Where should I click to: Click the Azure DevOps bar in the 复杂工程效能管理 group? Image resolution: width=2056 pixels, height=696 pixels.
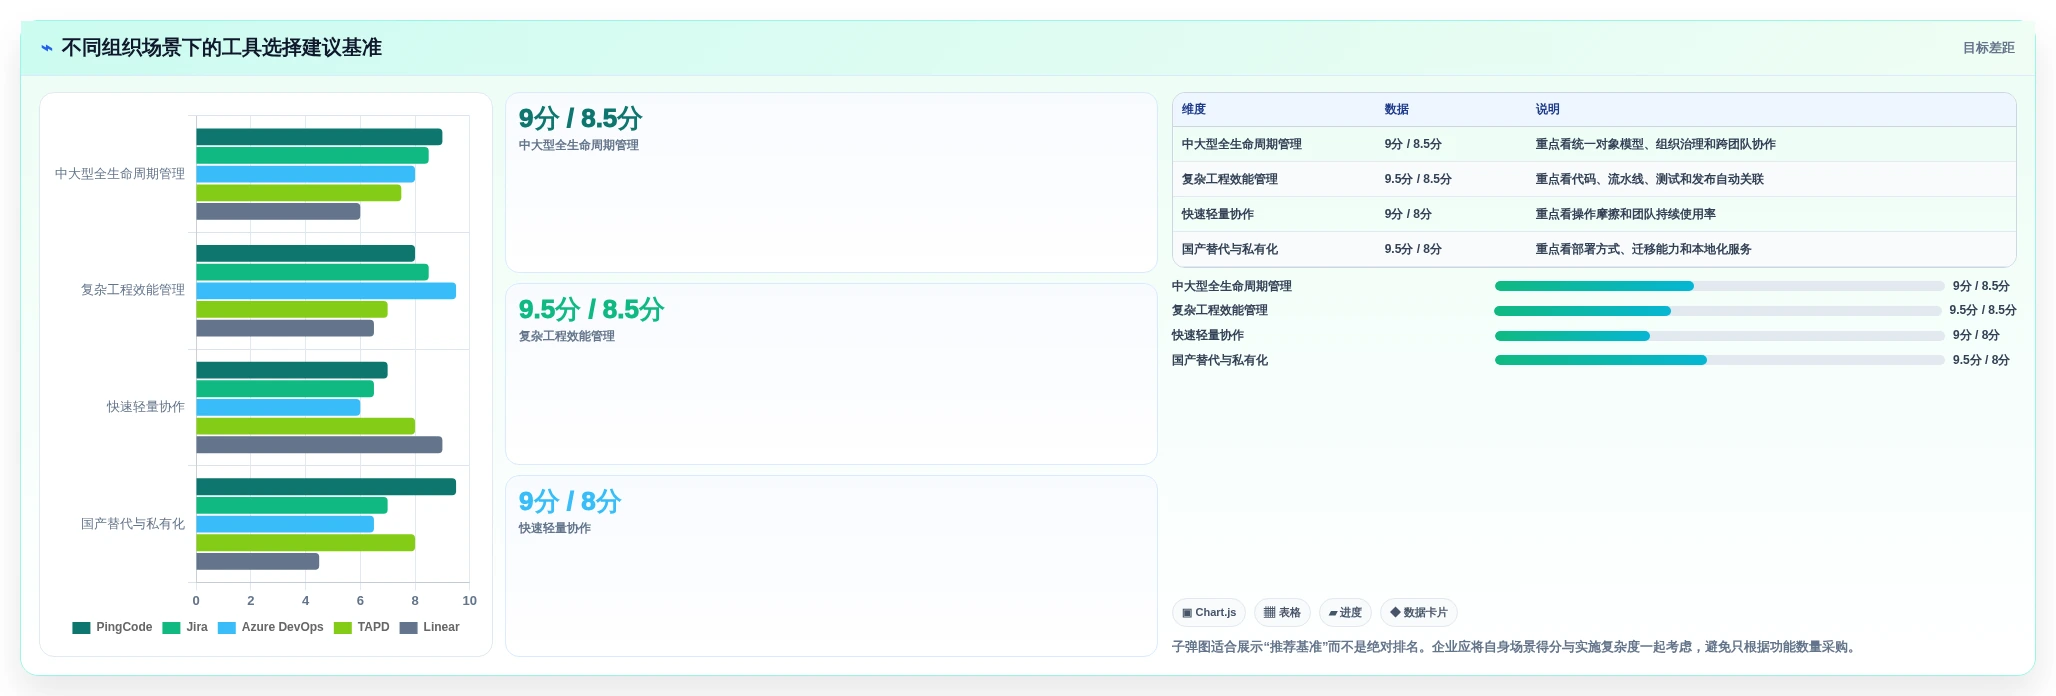coord(326,291)
